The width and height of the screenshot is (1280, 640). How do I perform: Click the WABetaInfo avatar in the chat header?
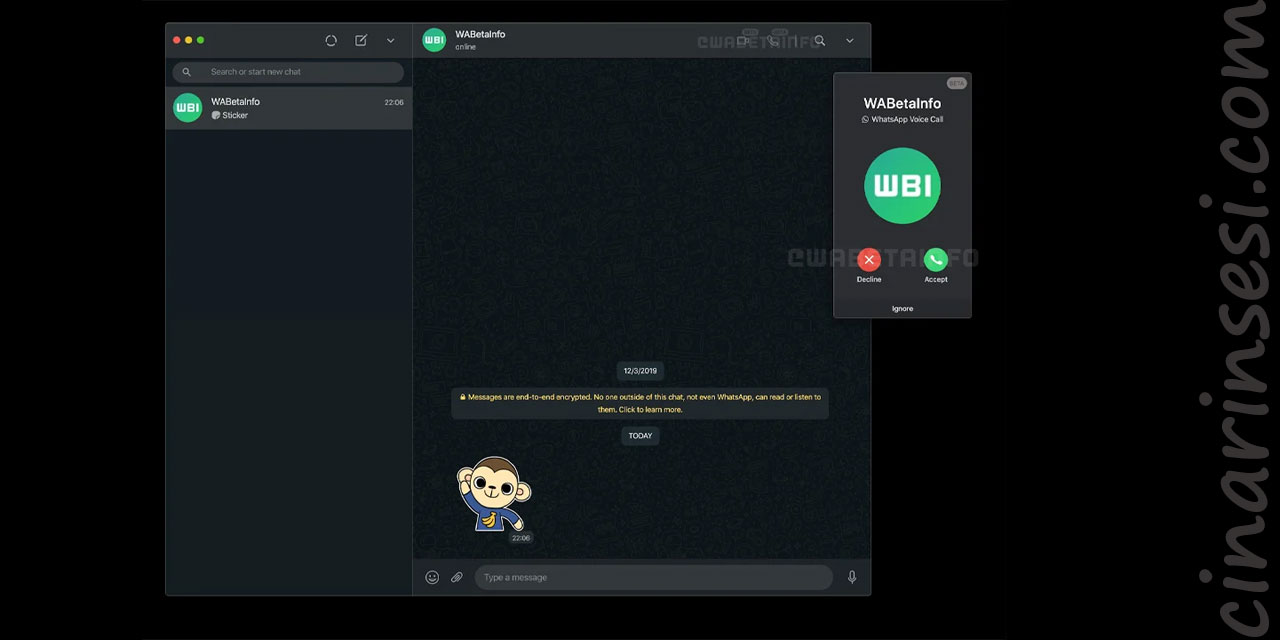[434, 40]
